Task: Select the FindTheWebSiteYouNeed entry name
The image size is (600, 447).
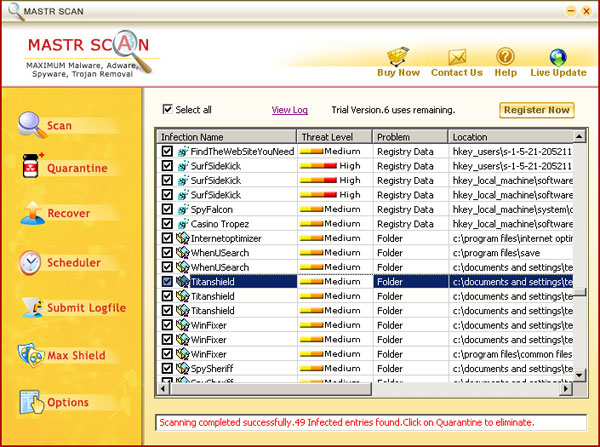Action: (x=242, y=152)
